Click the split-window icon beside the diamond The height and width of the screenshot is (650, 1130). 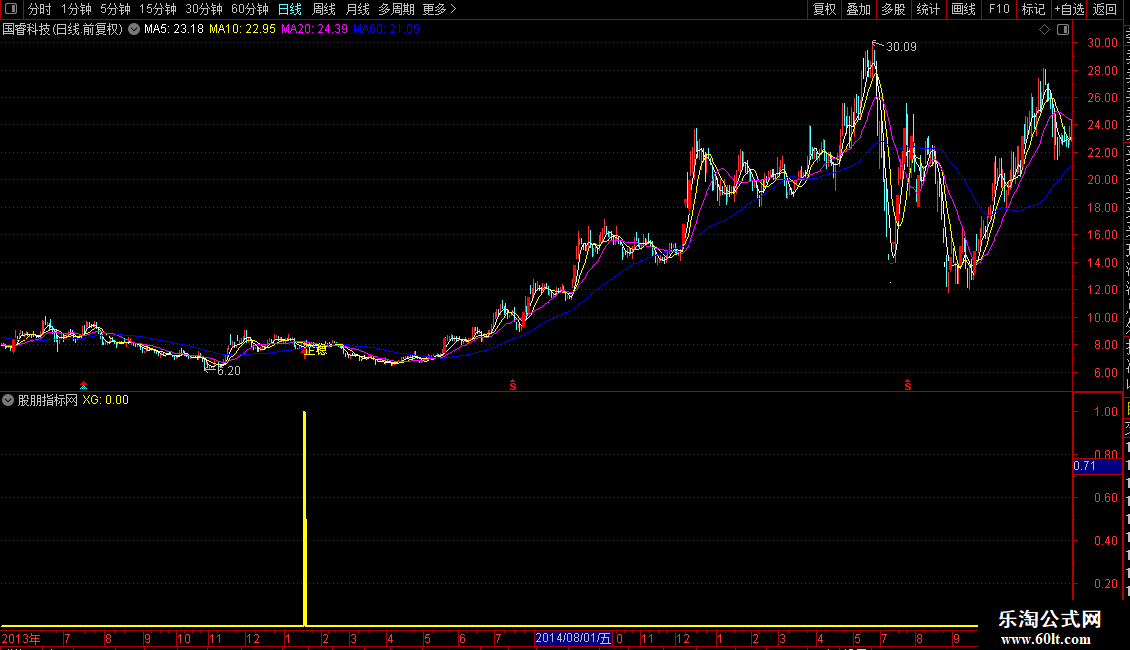pyautogui.click(x=1063, y=30)
